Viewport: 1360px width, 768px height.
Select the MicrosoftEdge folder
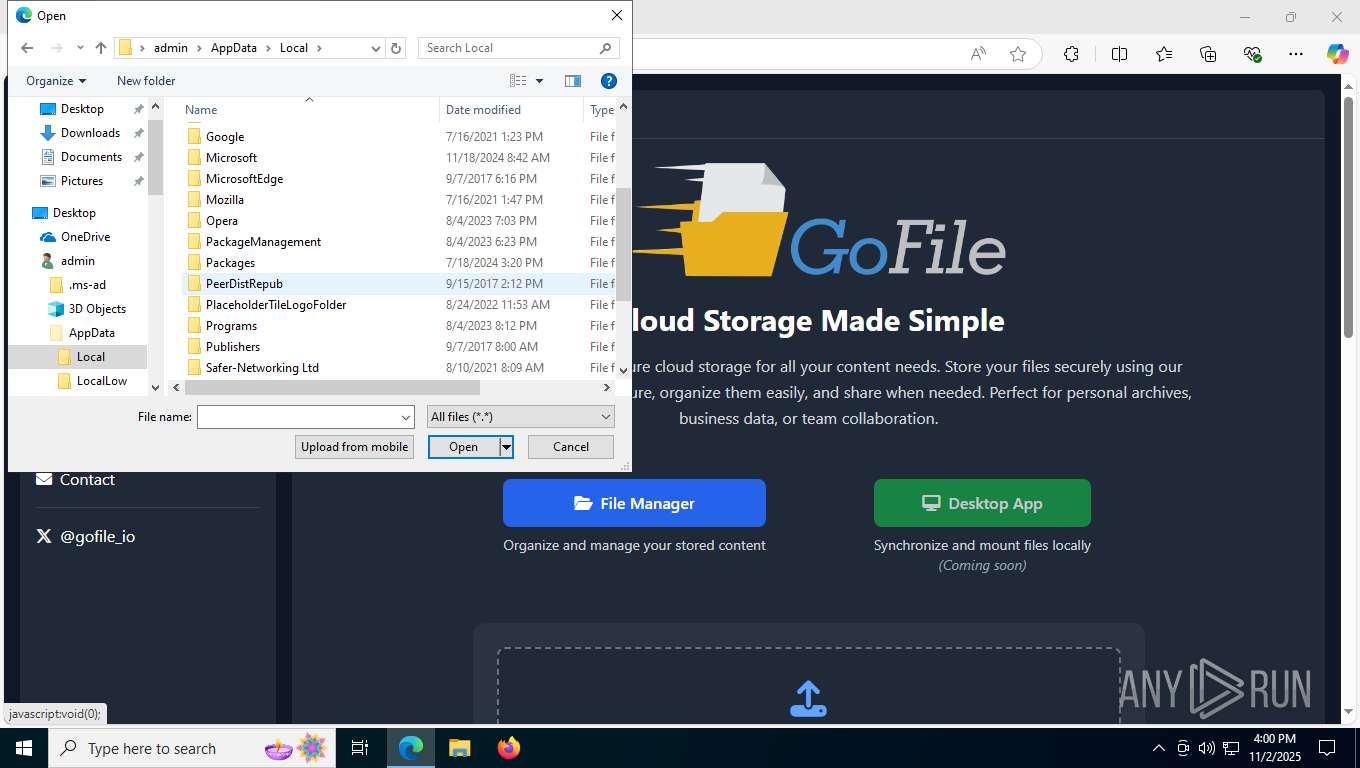click(x=244, y=179)
